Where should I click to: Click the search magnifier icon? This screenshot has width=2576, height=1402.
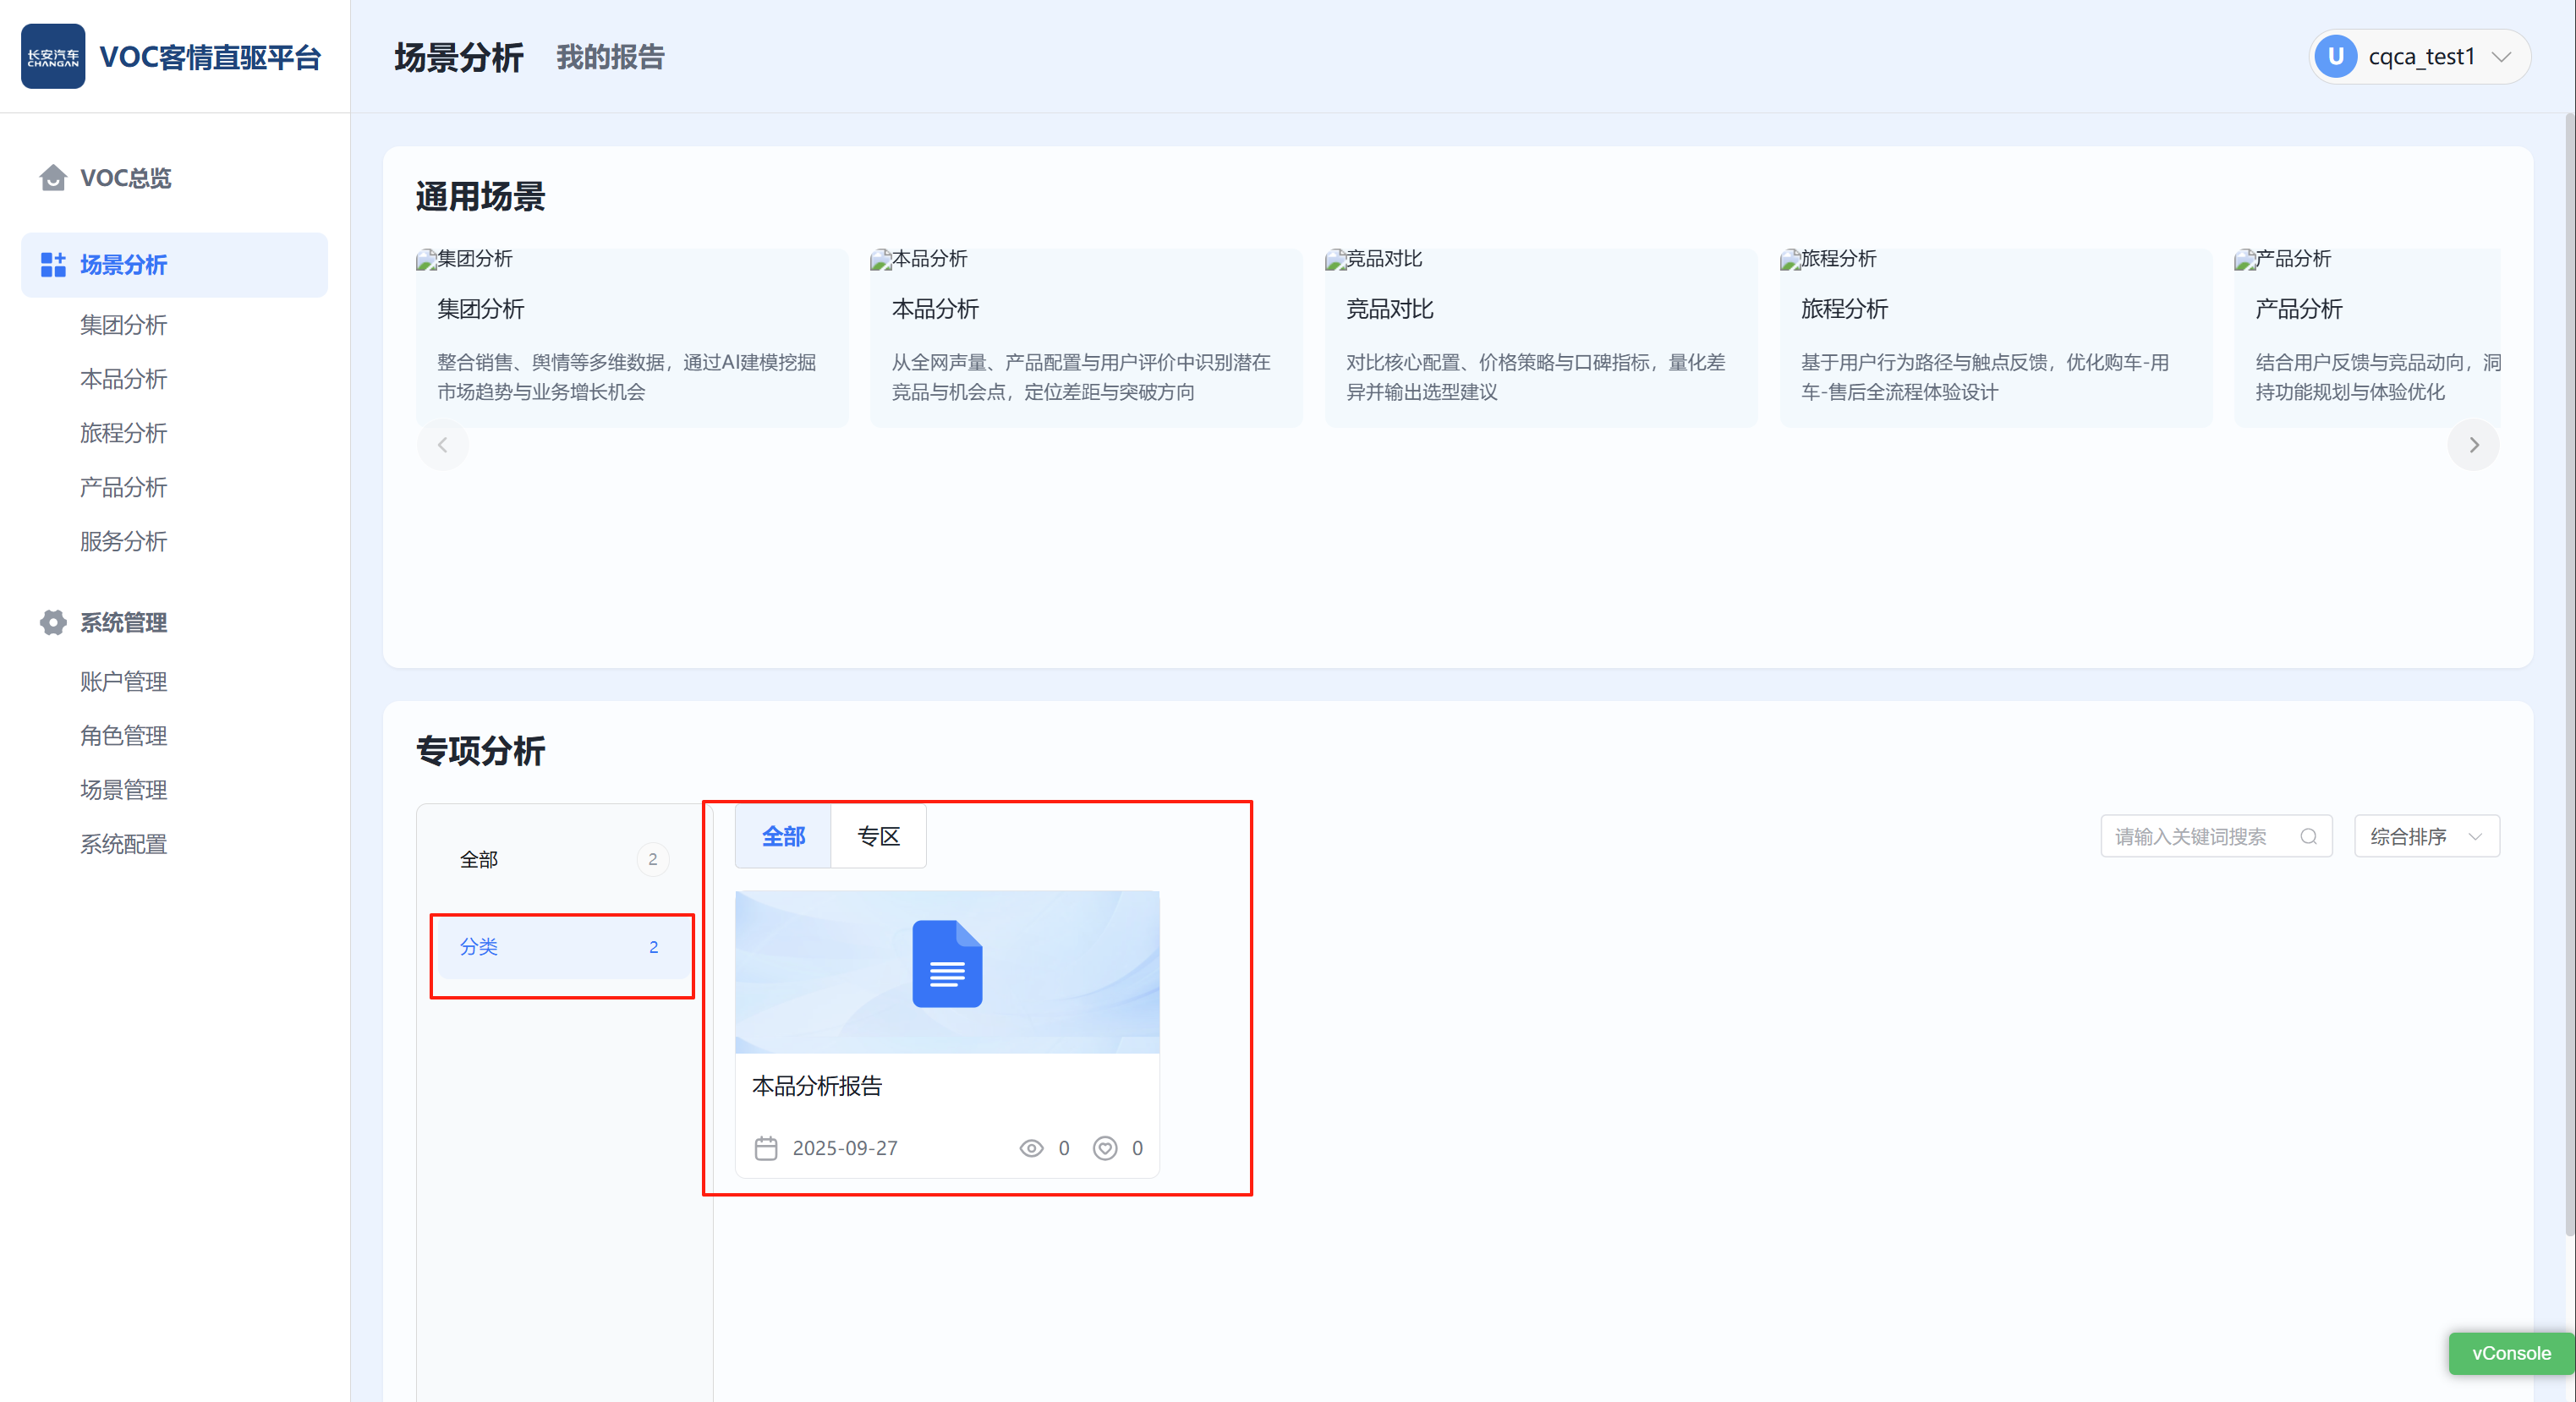2308,837
